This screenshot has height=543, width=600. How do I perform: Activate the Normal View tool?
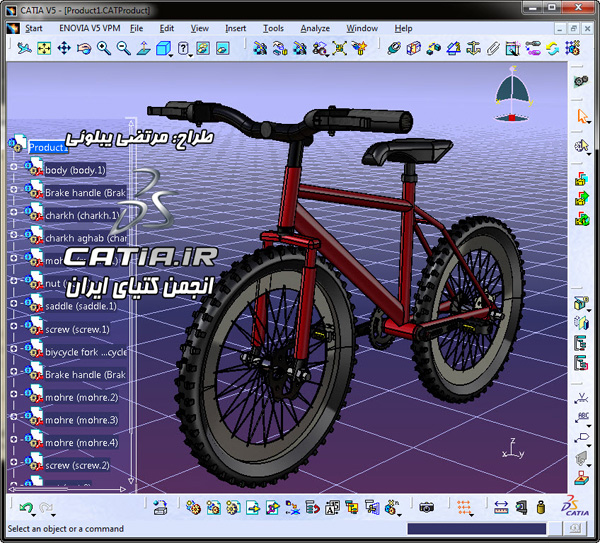143,49
